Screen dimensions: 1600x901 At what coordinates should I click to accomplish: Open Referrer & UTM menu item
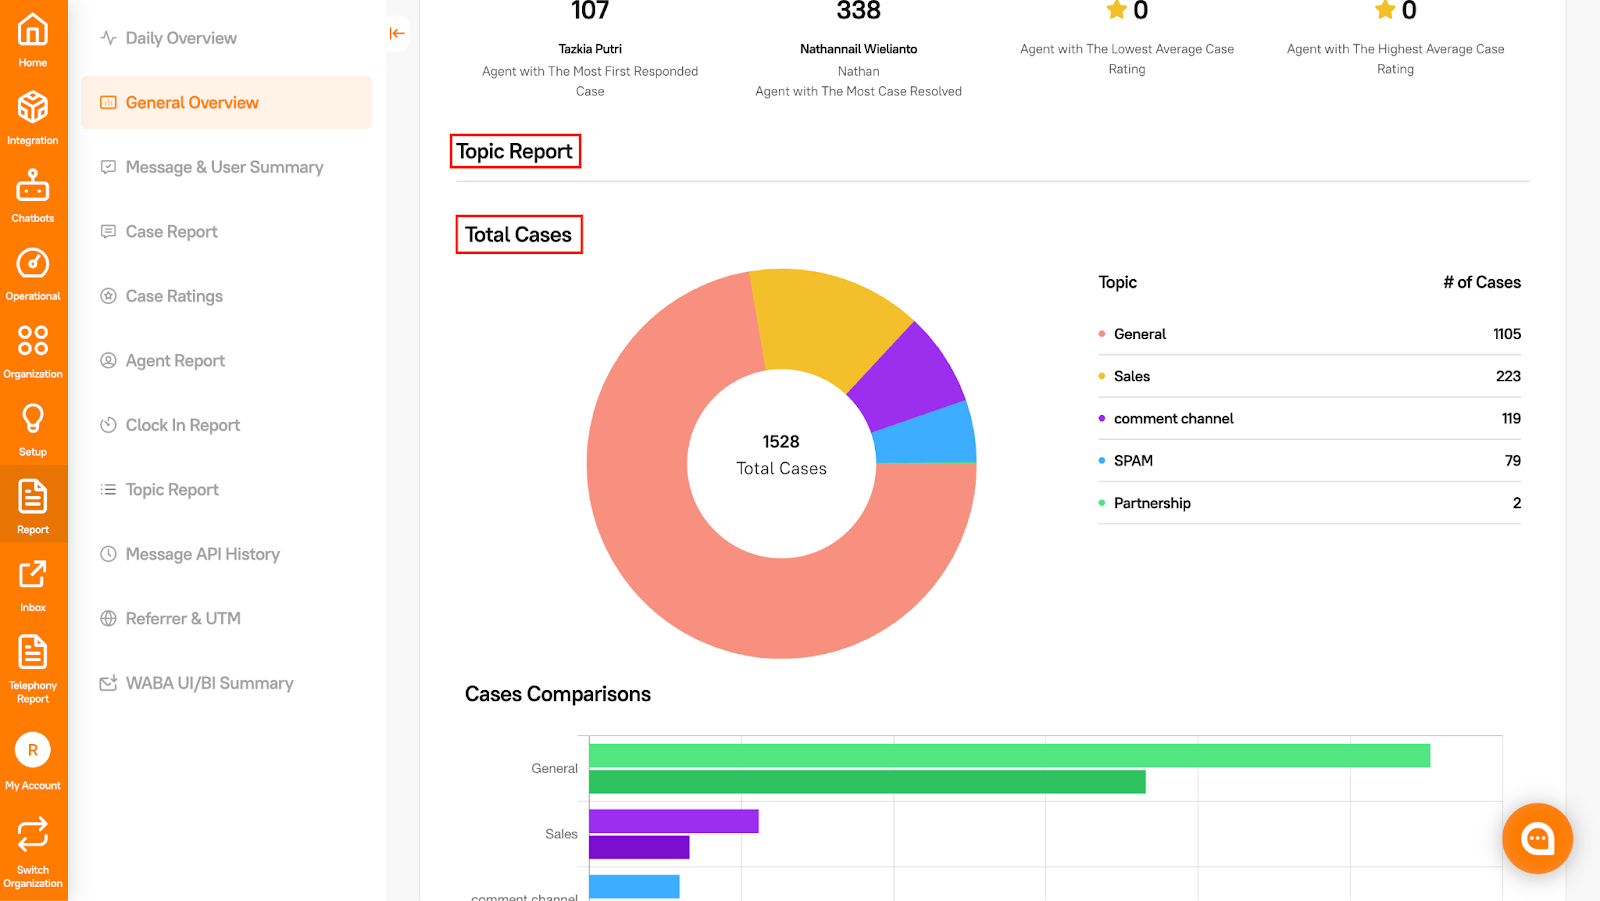pyautogui.click(x=227, y=618)
